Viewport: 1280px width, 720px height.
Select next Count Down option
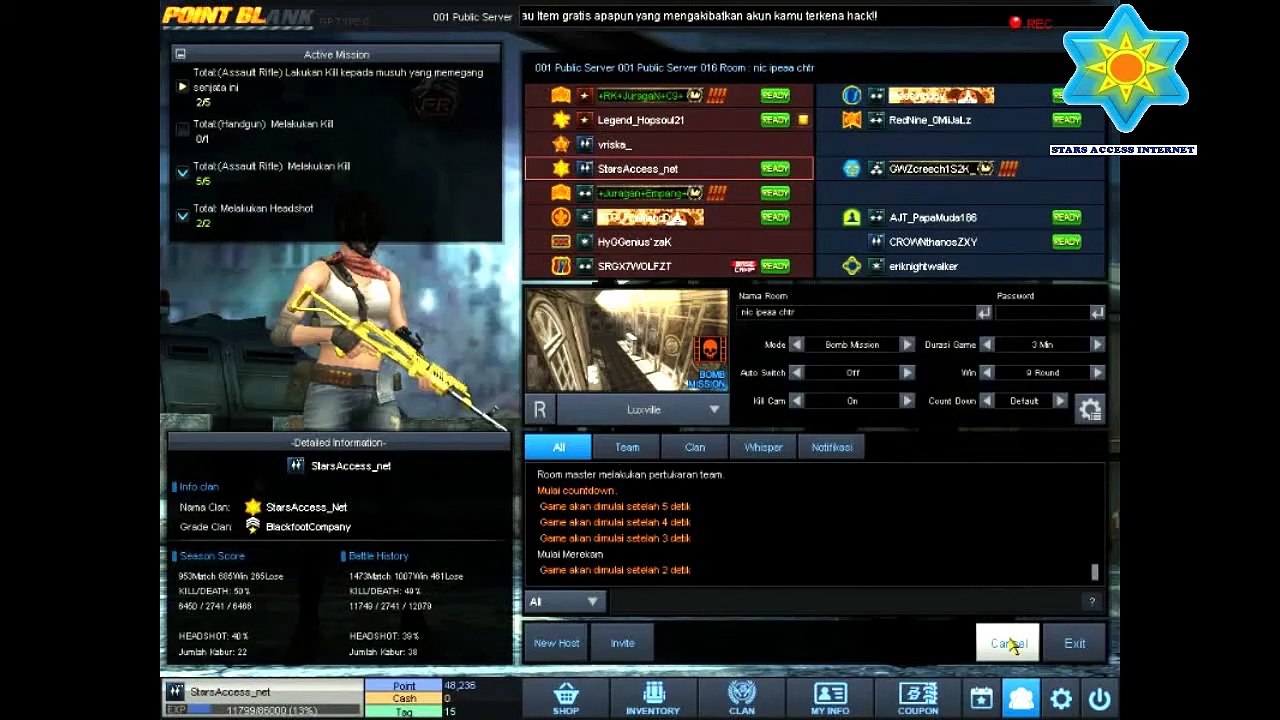tap(1060, 400)
